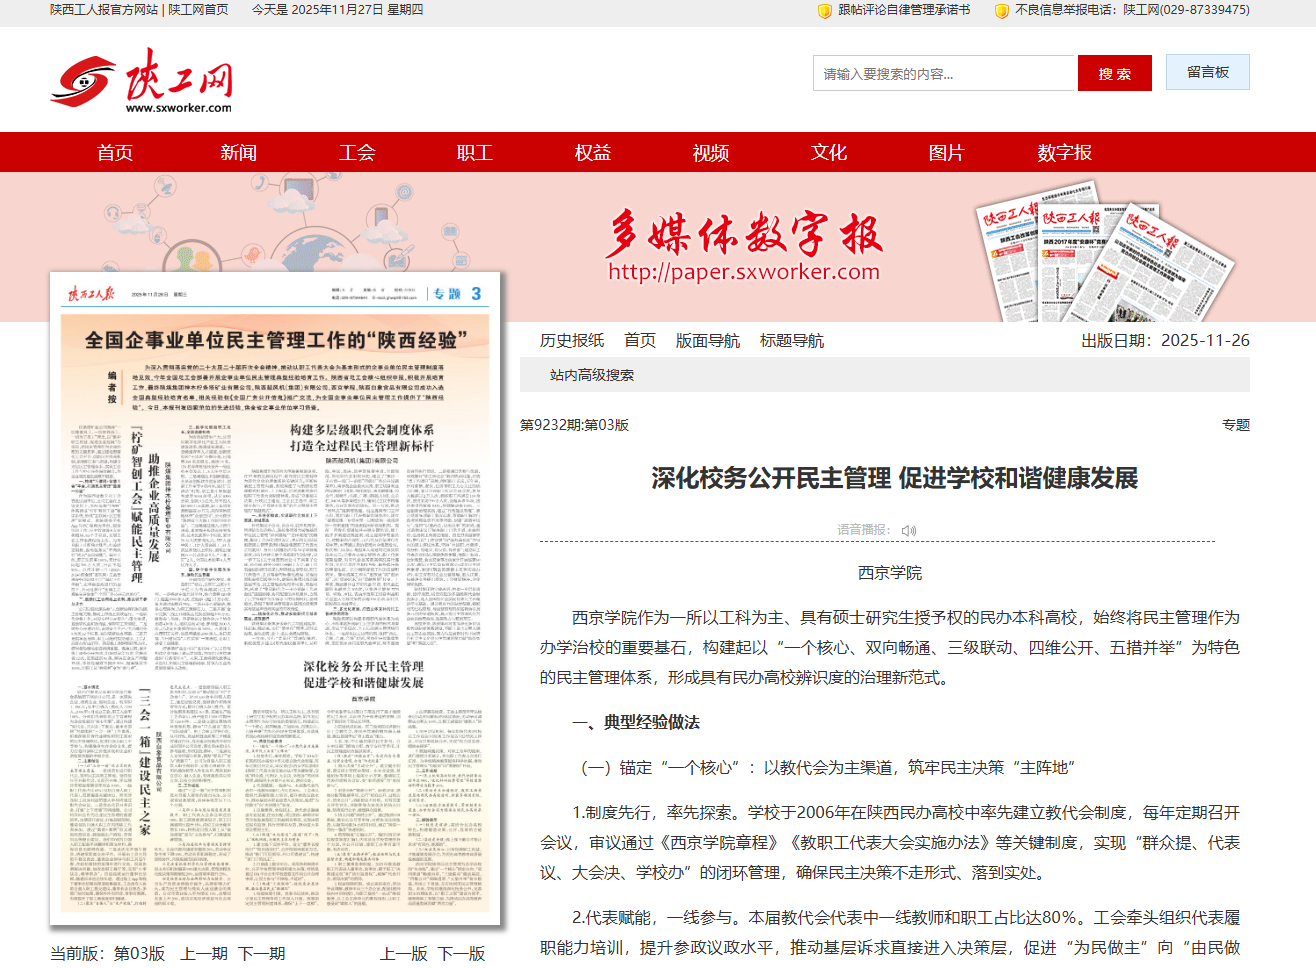Open 视频 section from the menu

(710, 152)
